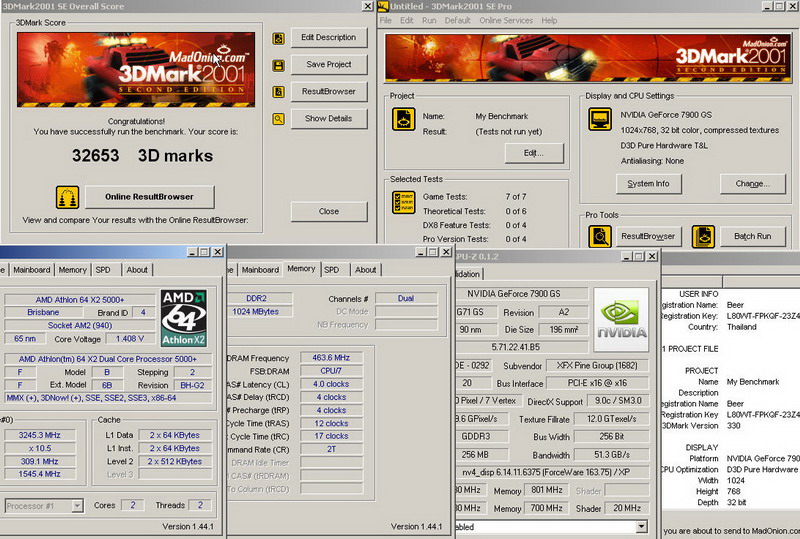Minimize the 3DMark2001 SE Pro window
Image resolution: width=800 pixels, height=539 pixels.
[x=767, y=6]
